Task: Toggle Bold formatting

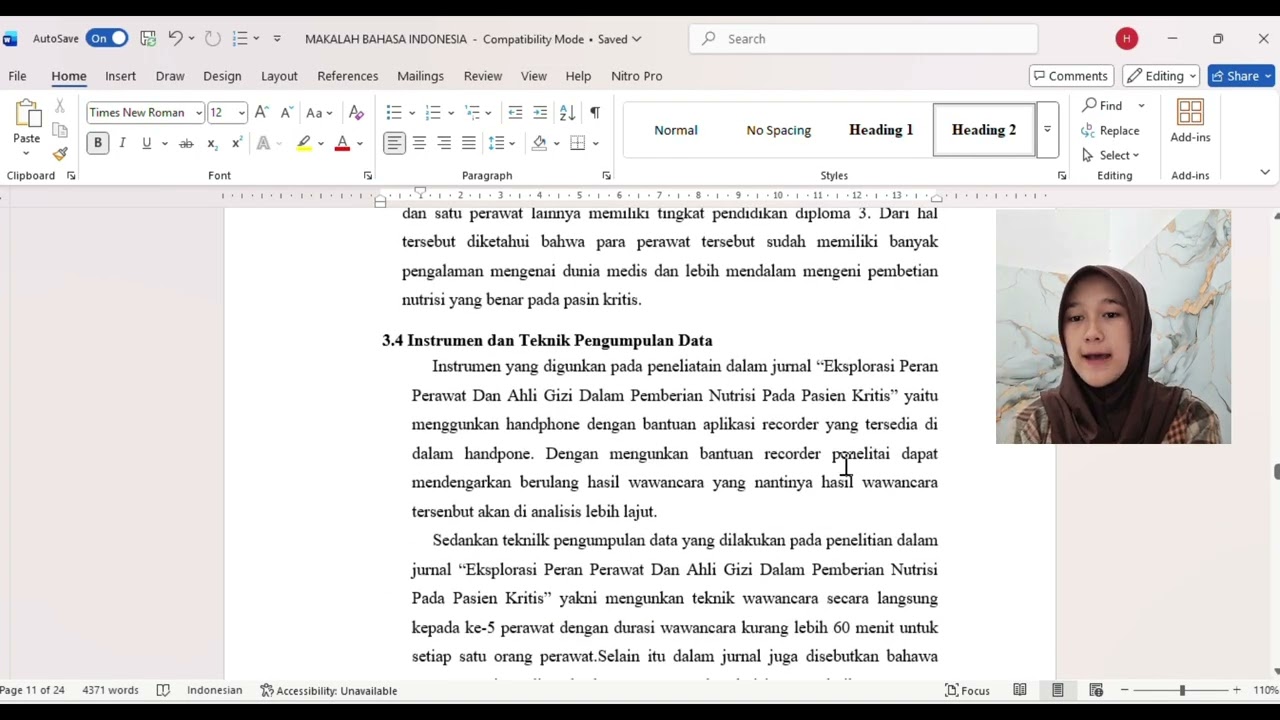Action: pos(98,143)
